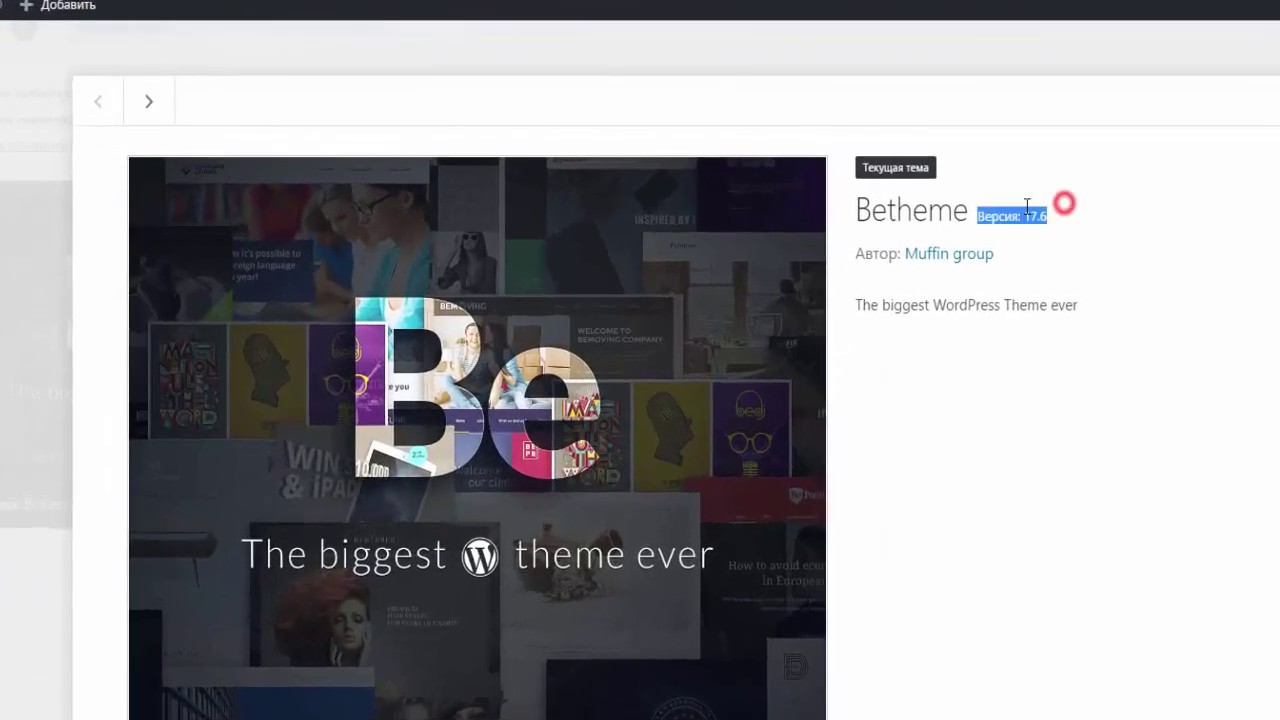The width and height of the screenshot is (1280, 720).
Task: Open the Добавить admin bar menu
Action: click(58, 6)
